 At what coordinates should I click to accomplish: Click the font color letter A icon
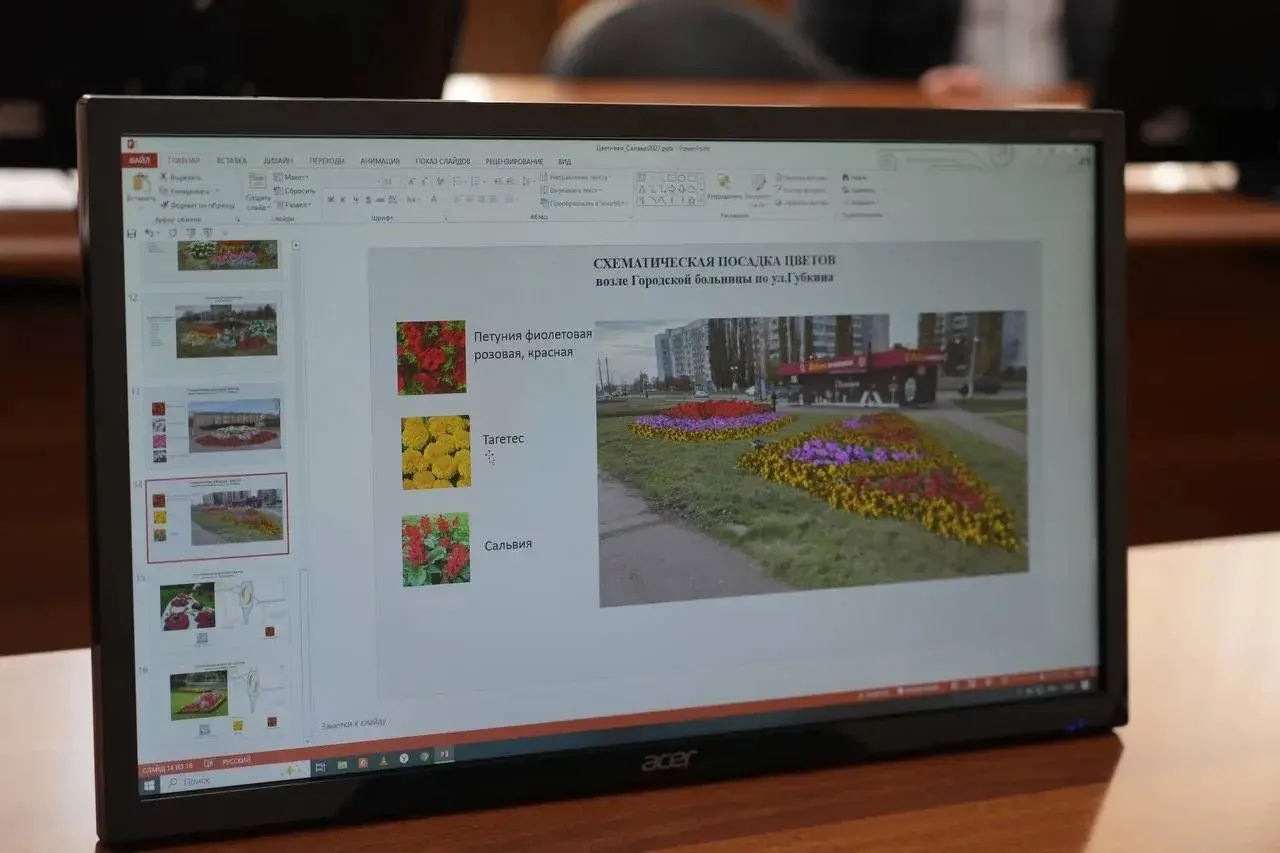tap(433, 200)
